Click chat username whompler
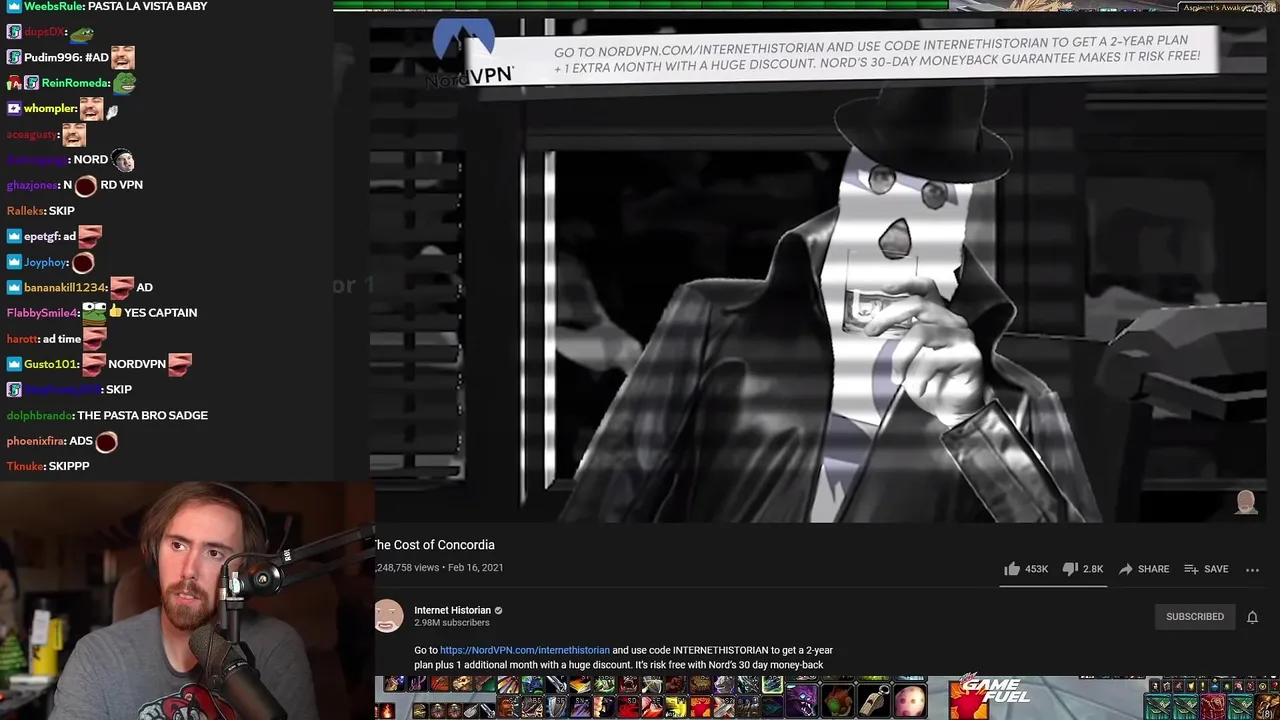Screen dimensions: 1280x720 pyautogui.click(x=49, y=108)
